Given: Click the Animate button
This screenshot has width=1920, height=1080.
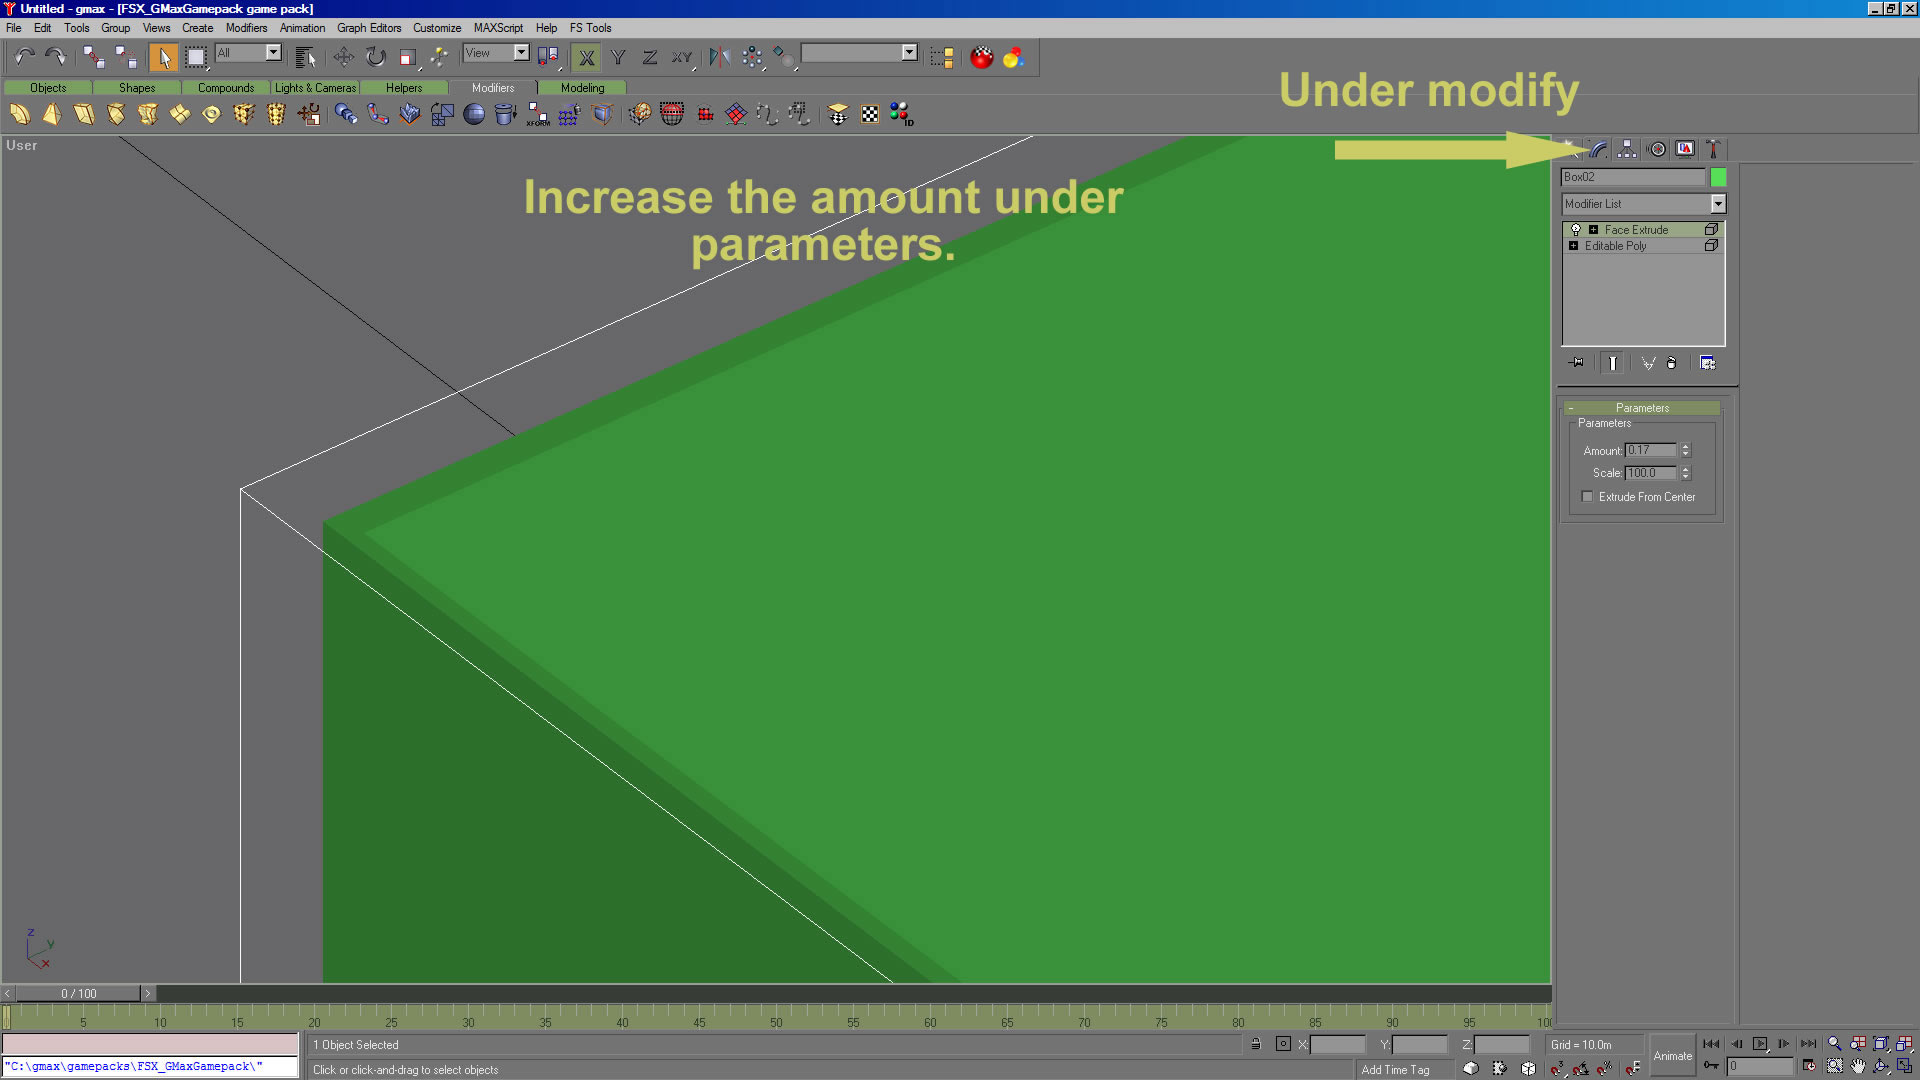Looking at the screenshot, I should pos(1672,1056).
